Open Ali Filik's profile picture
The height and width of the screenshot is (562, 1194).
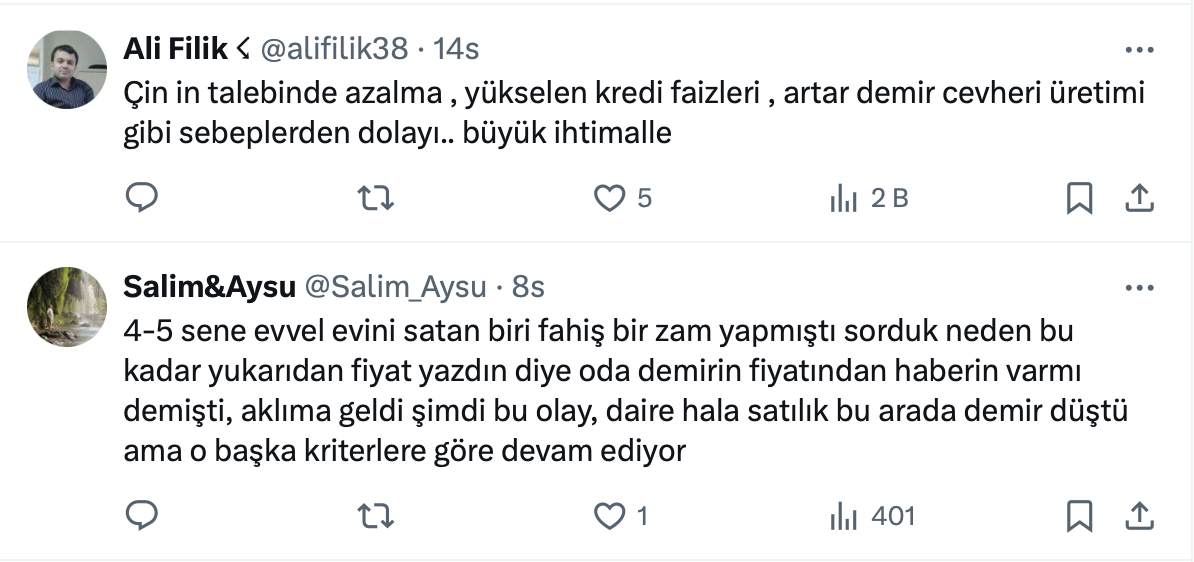(67, 68)
